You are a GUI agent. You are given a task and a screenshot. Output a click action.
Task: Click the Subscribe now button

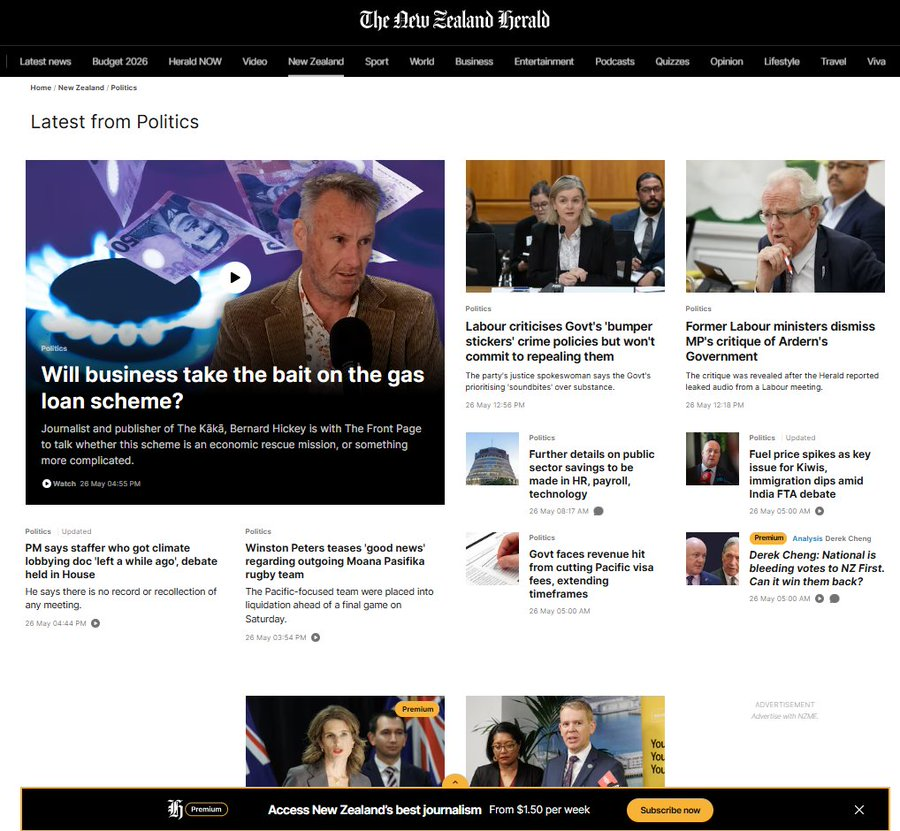670,810
